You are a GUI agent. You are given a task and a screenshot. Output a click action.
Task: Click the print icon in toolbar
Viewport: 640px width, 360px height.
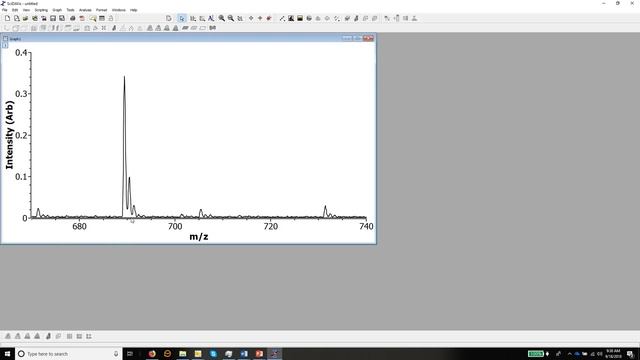[x=73, y=18]
